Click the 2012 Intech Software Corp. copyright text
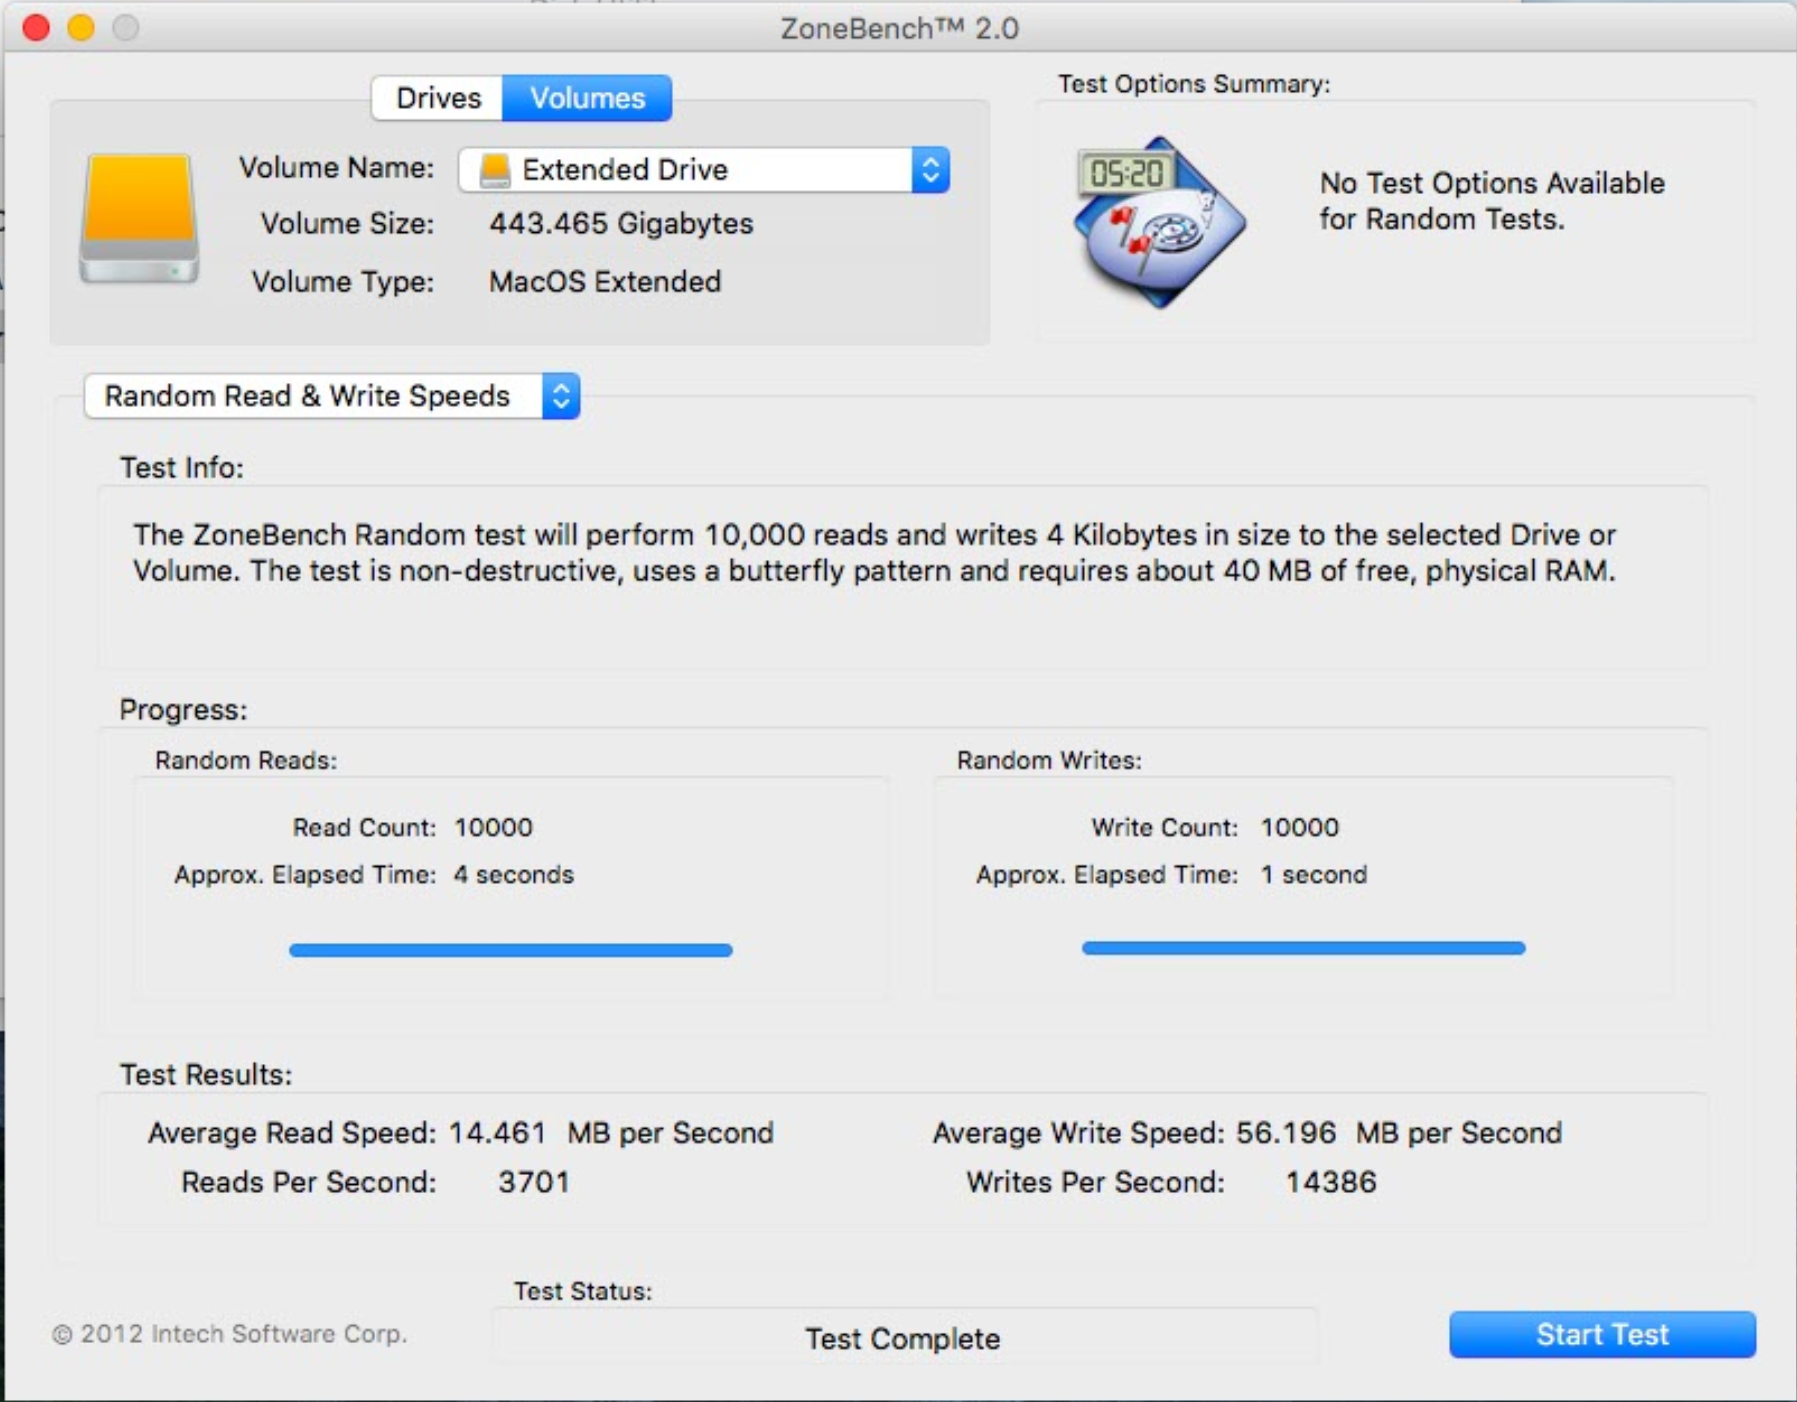 230,1334
